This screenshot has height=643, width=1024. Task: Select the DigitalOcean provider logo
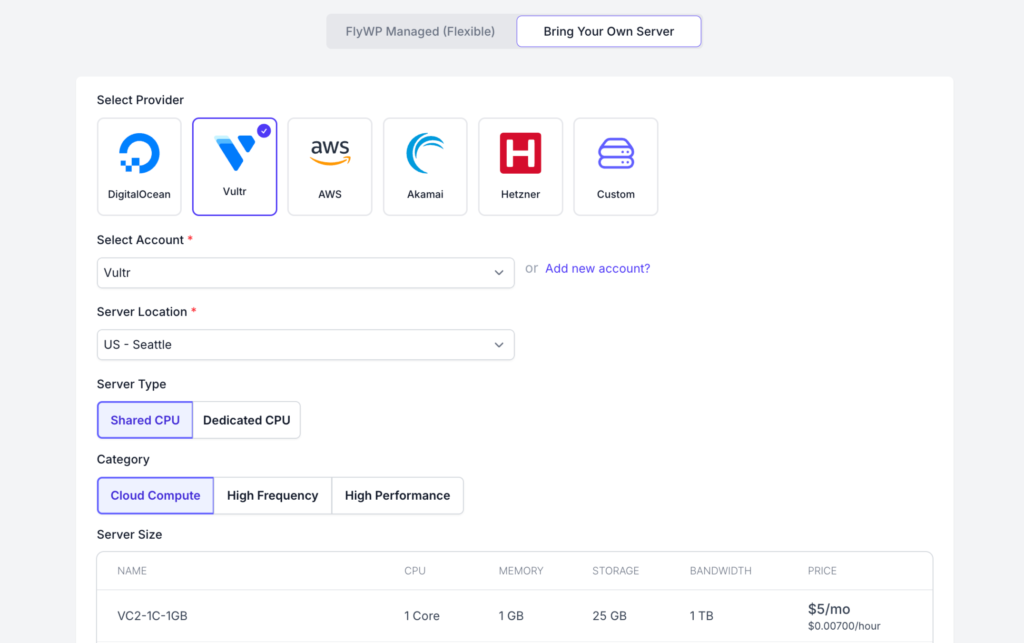[139, 153]
